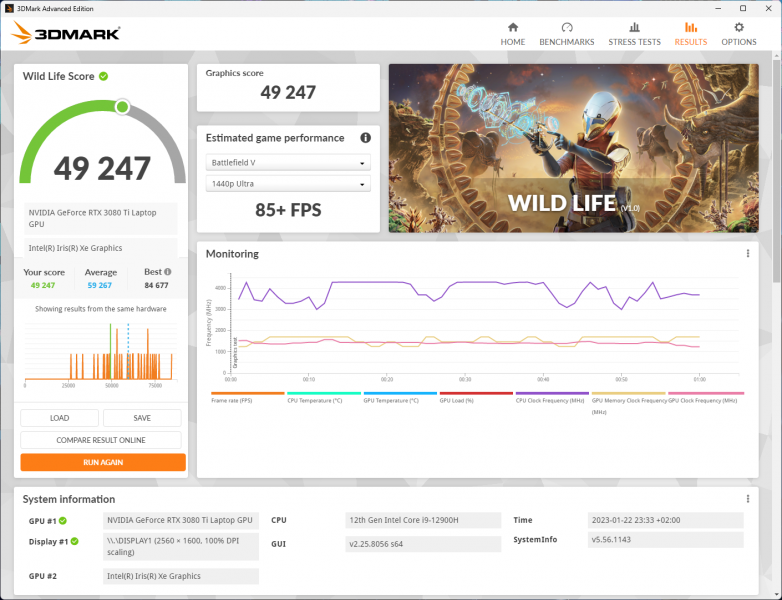Image resolution: width=782 pixels, height=600 pixels.
Task: Toggle GPU Load (%) legend
Action: [x=475, y=398]
